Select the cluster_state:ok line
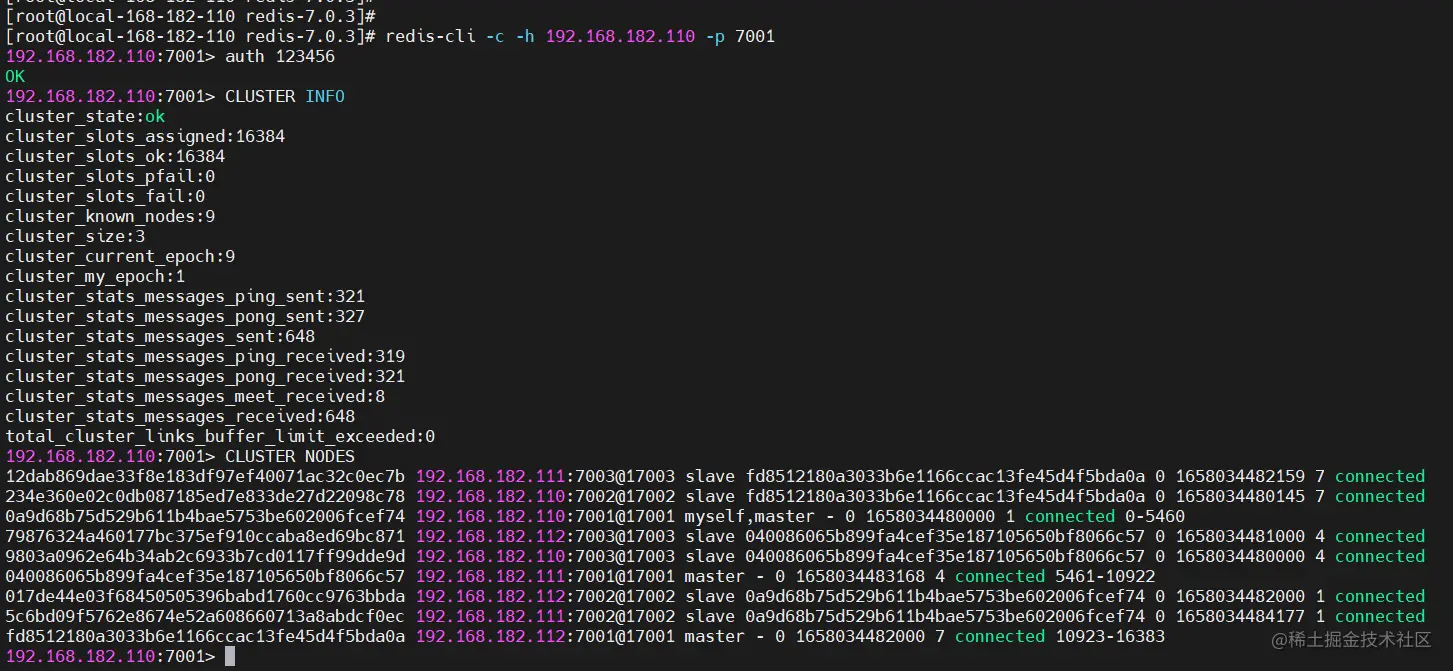 coord(85,117)
